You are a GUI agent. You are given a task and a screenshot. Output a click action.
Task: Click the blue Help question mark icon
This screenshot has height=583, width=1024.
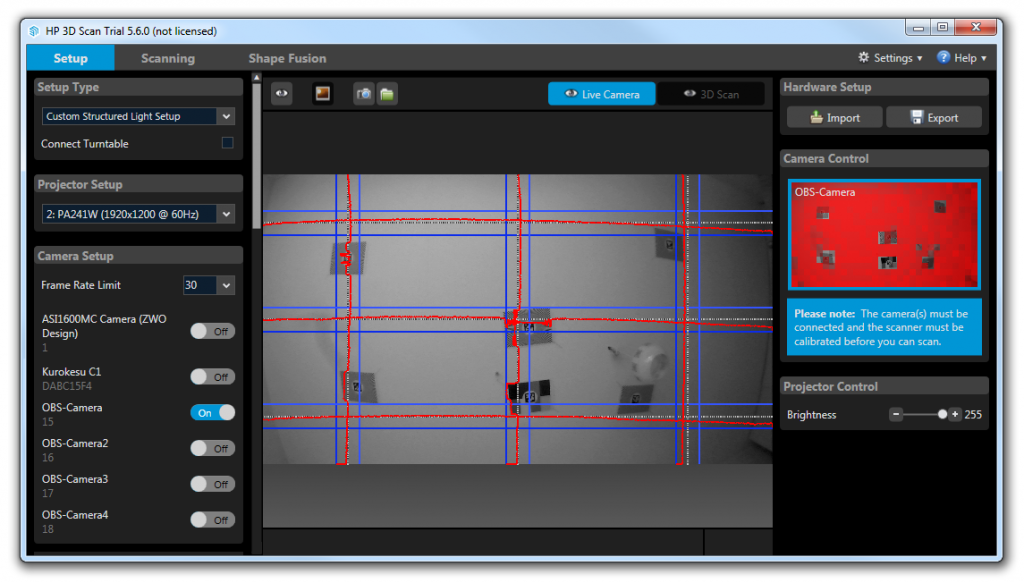tap(943, 57)
